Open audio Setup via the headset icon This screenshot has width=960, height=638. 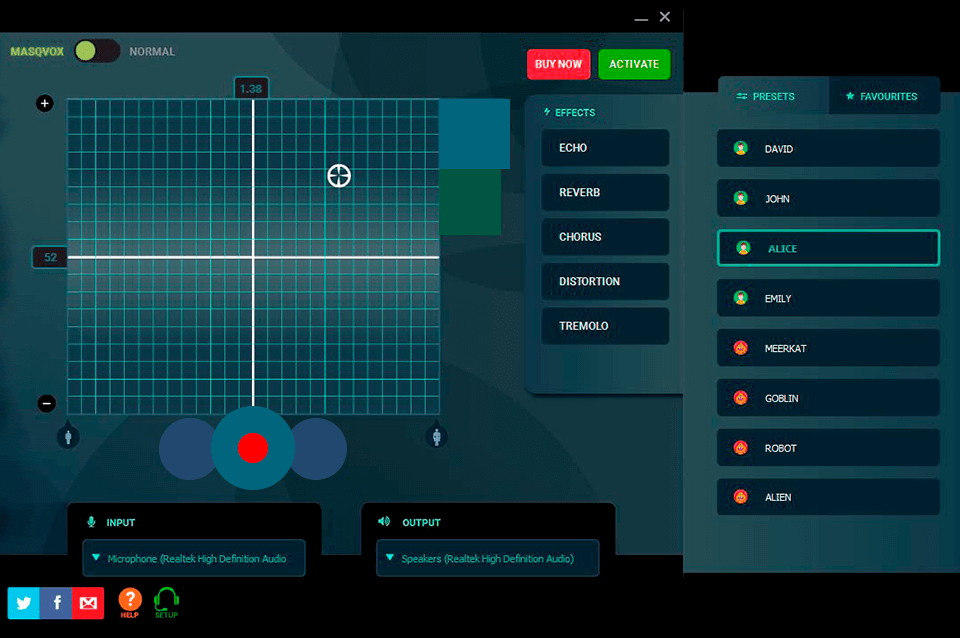166,600
